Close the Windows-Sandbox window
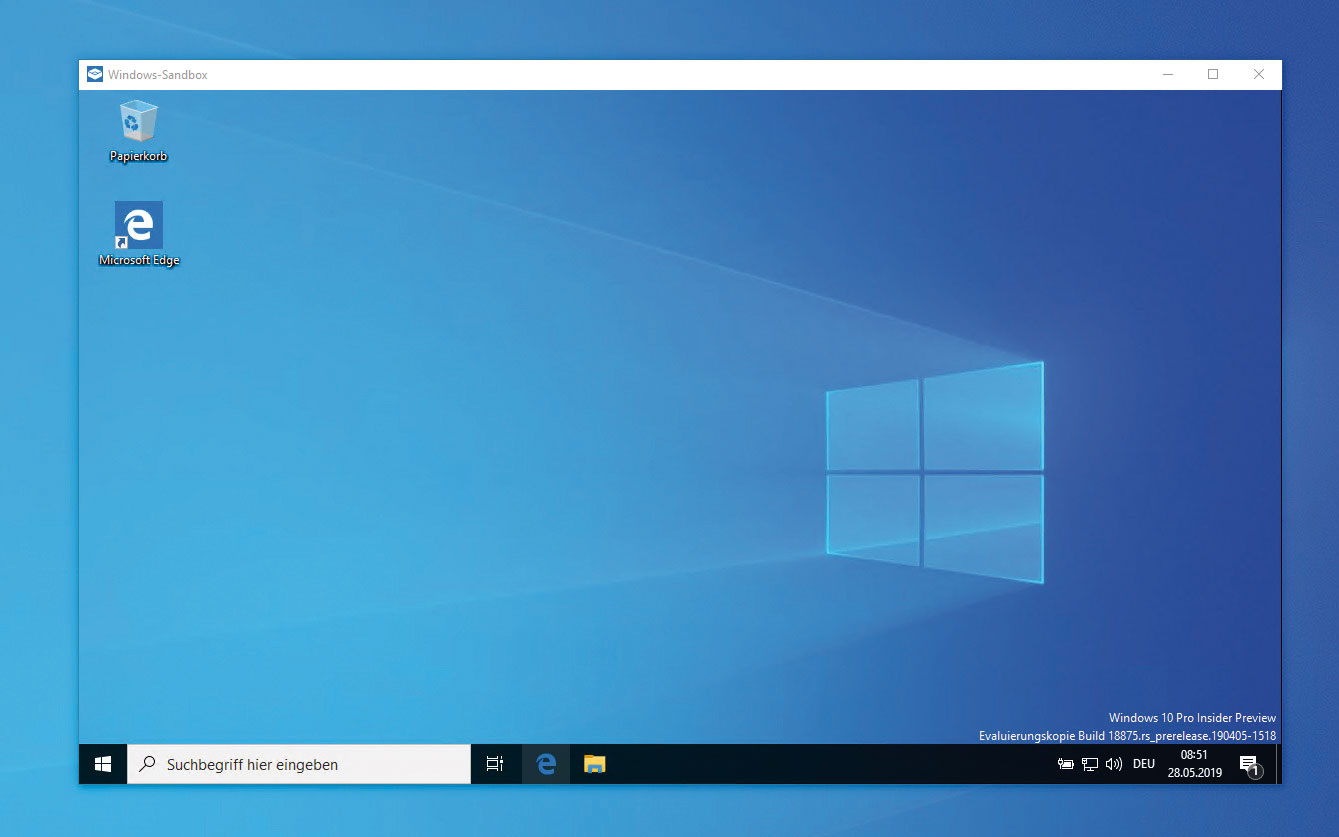 click(1259, 74)
